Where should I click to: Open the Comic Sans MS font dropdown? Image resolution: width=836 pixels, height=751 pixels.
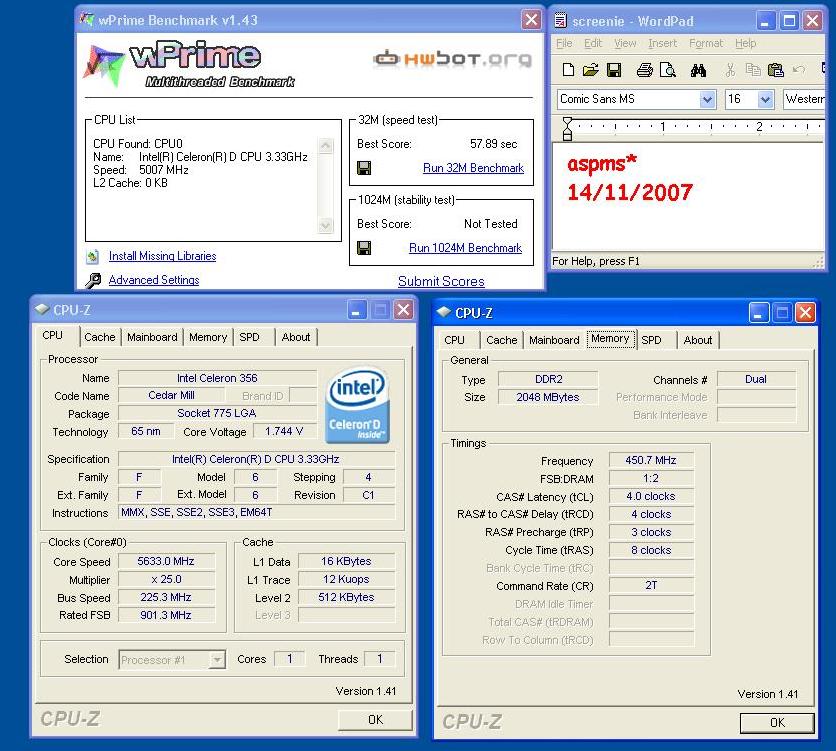coord(708,99)
